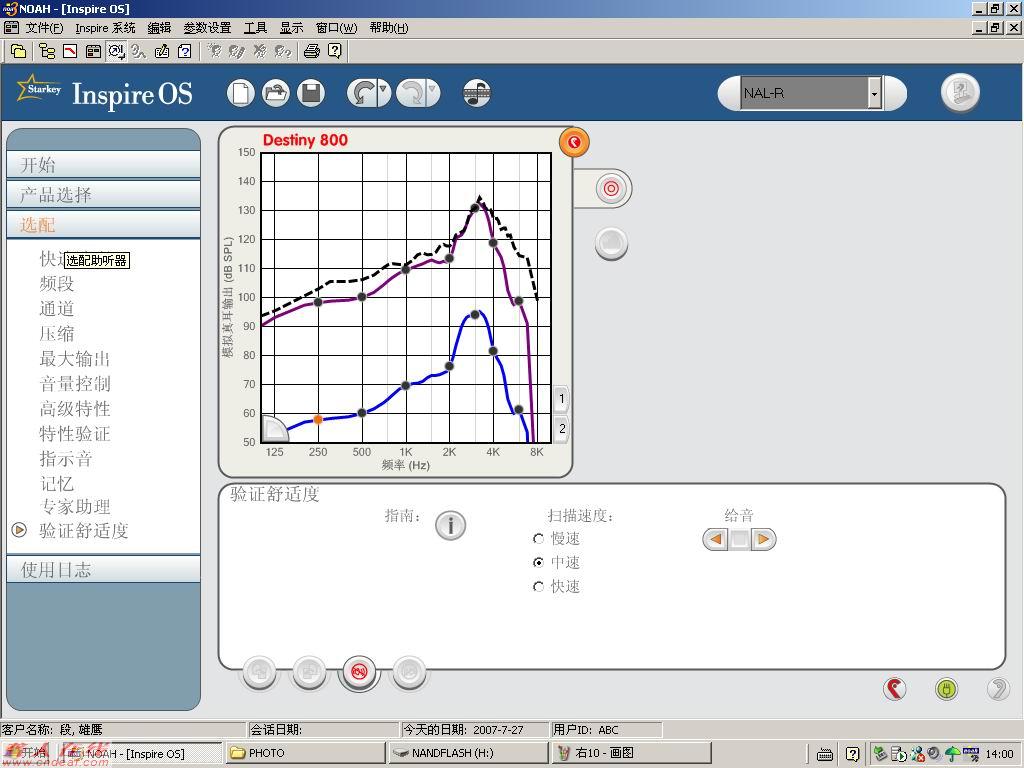Click the grey ear icon at bottom right

(x=998, y=688)
